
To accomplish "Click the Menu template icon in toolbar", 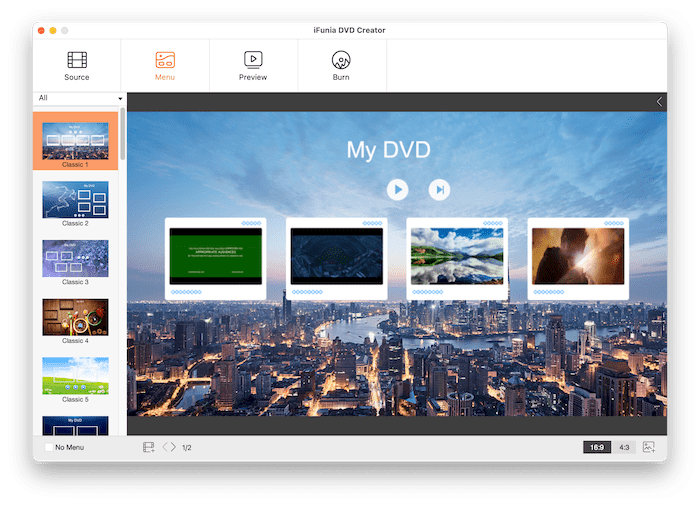I will [x=165, y=60].
